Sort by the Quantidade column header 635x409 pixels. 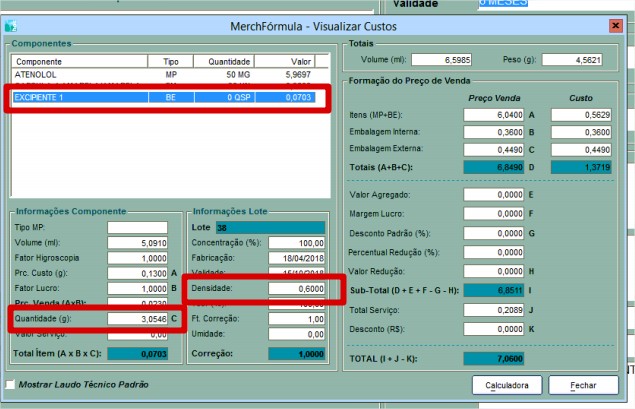(228, 61)
